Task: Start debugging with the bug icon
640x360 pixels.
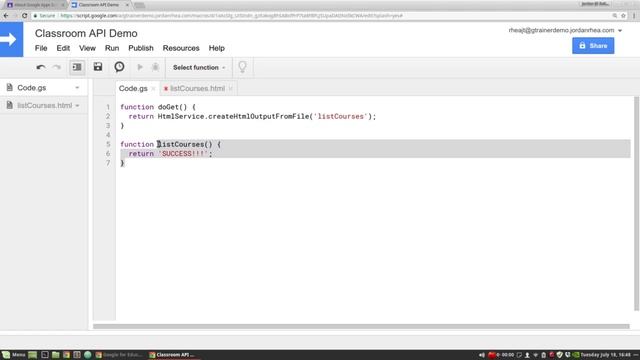Action: [x=156, y=67]
